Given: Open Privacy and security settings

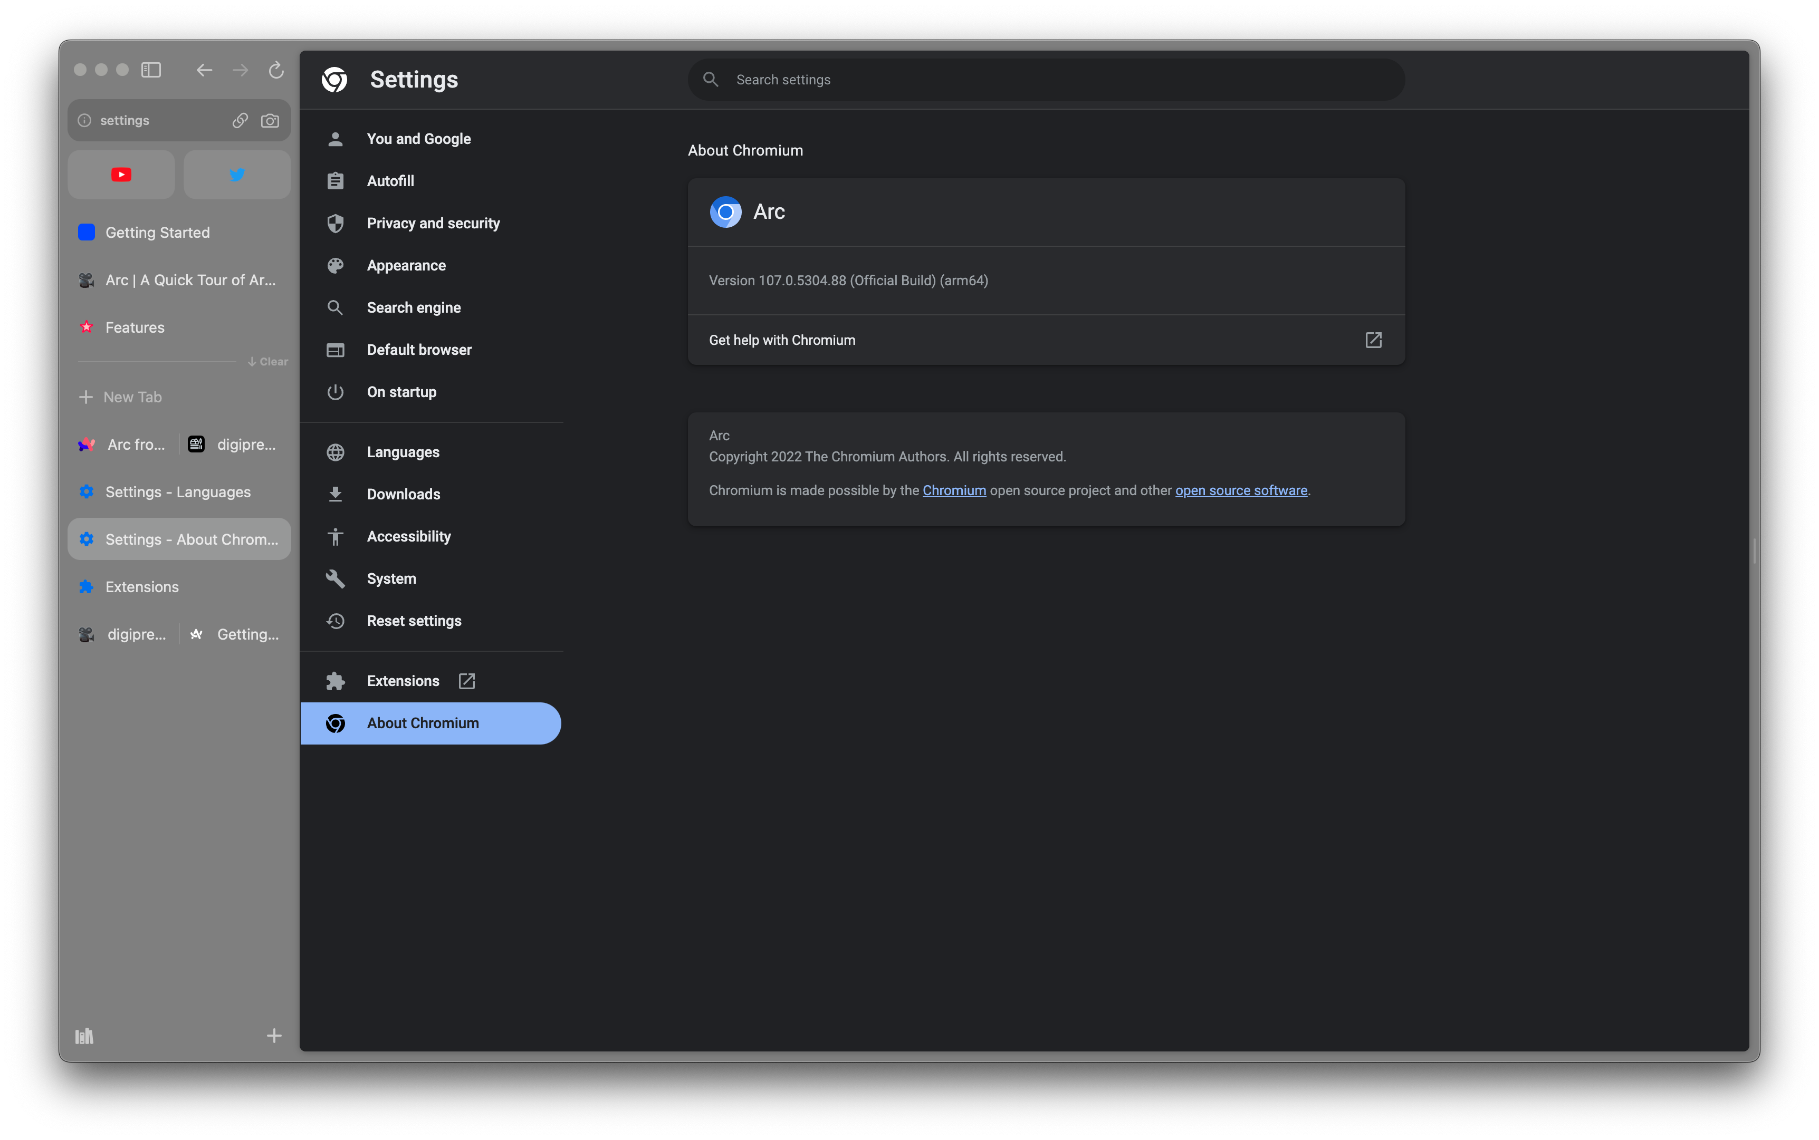Looking at the screenshot, I should coord(433,223).
